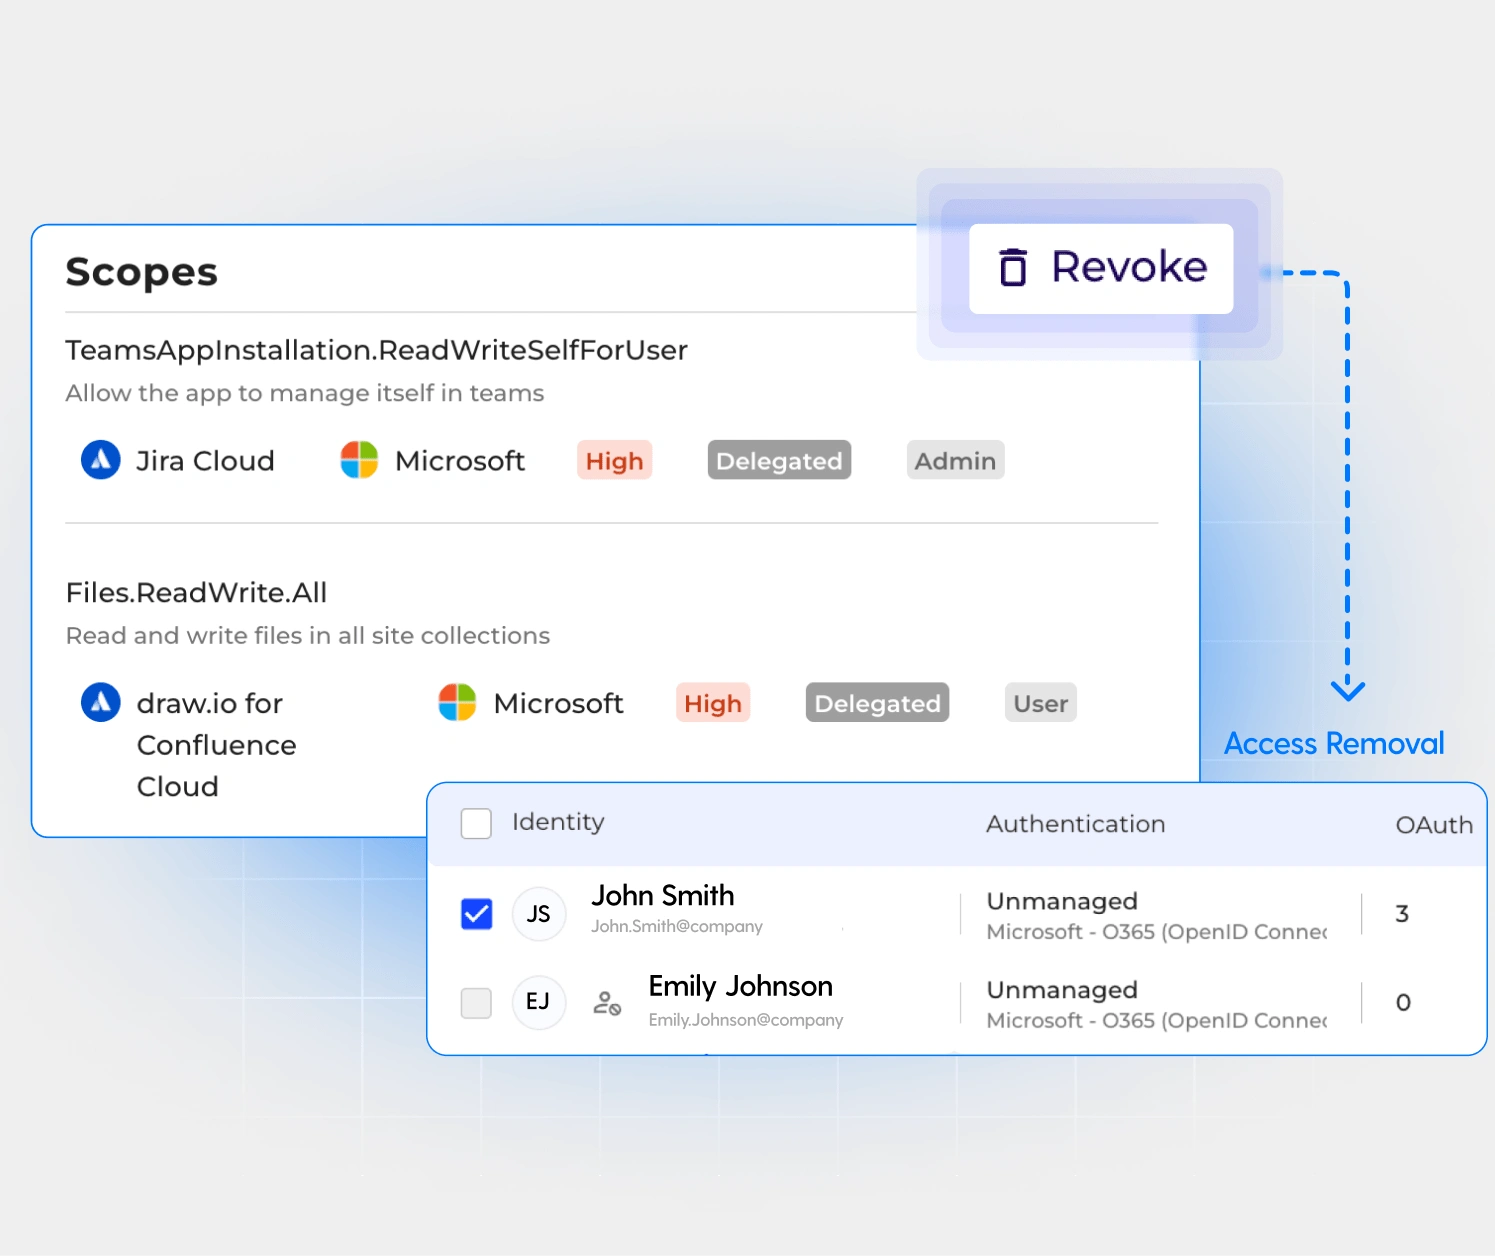Uncheck John Smith's identity checkbox
This screenshot has width=1495, height=1256.
(477, 913)
